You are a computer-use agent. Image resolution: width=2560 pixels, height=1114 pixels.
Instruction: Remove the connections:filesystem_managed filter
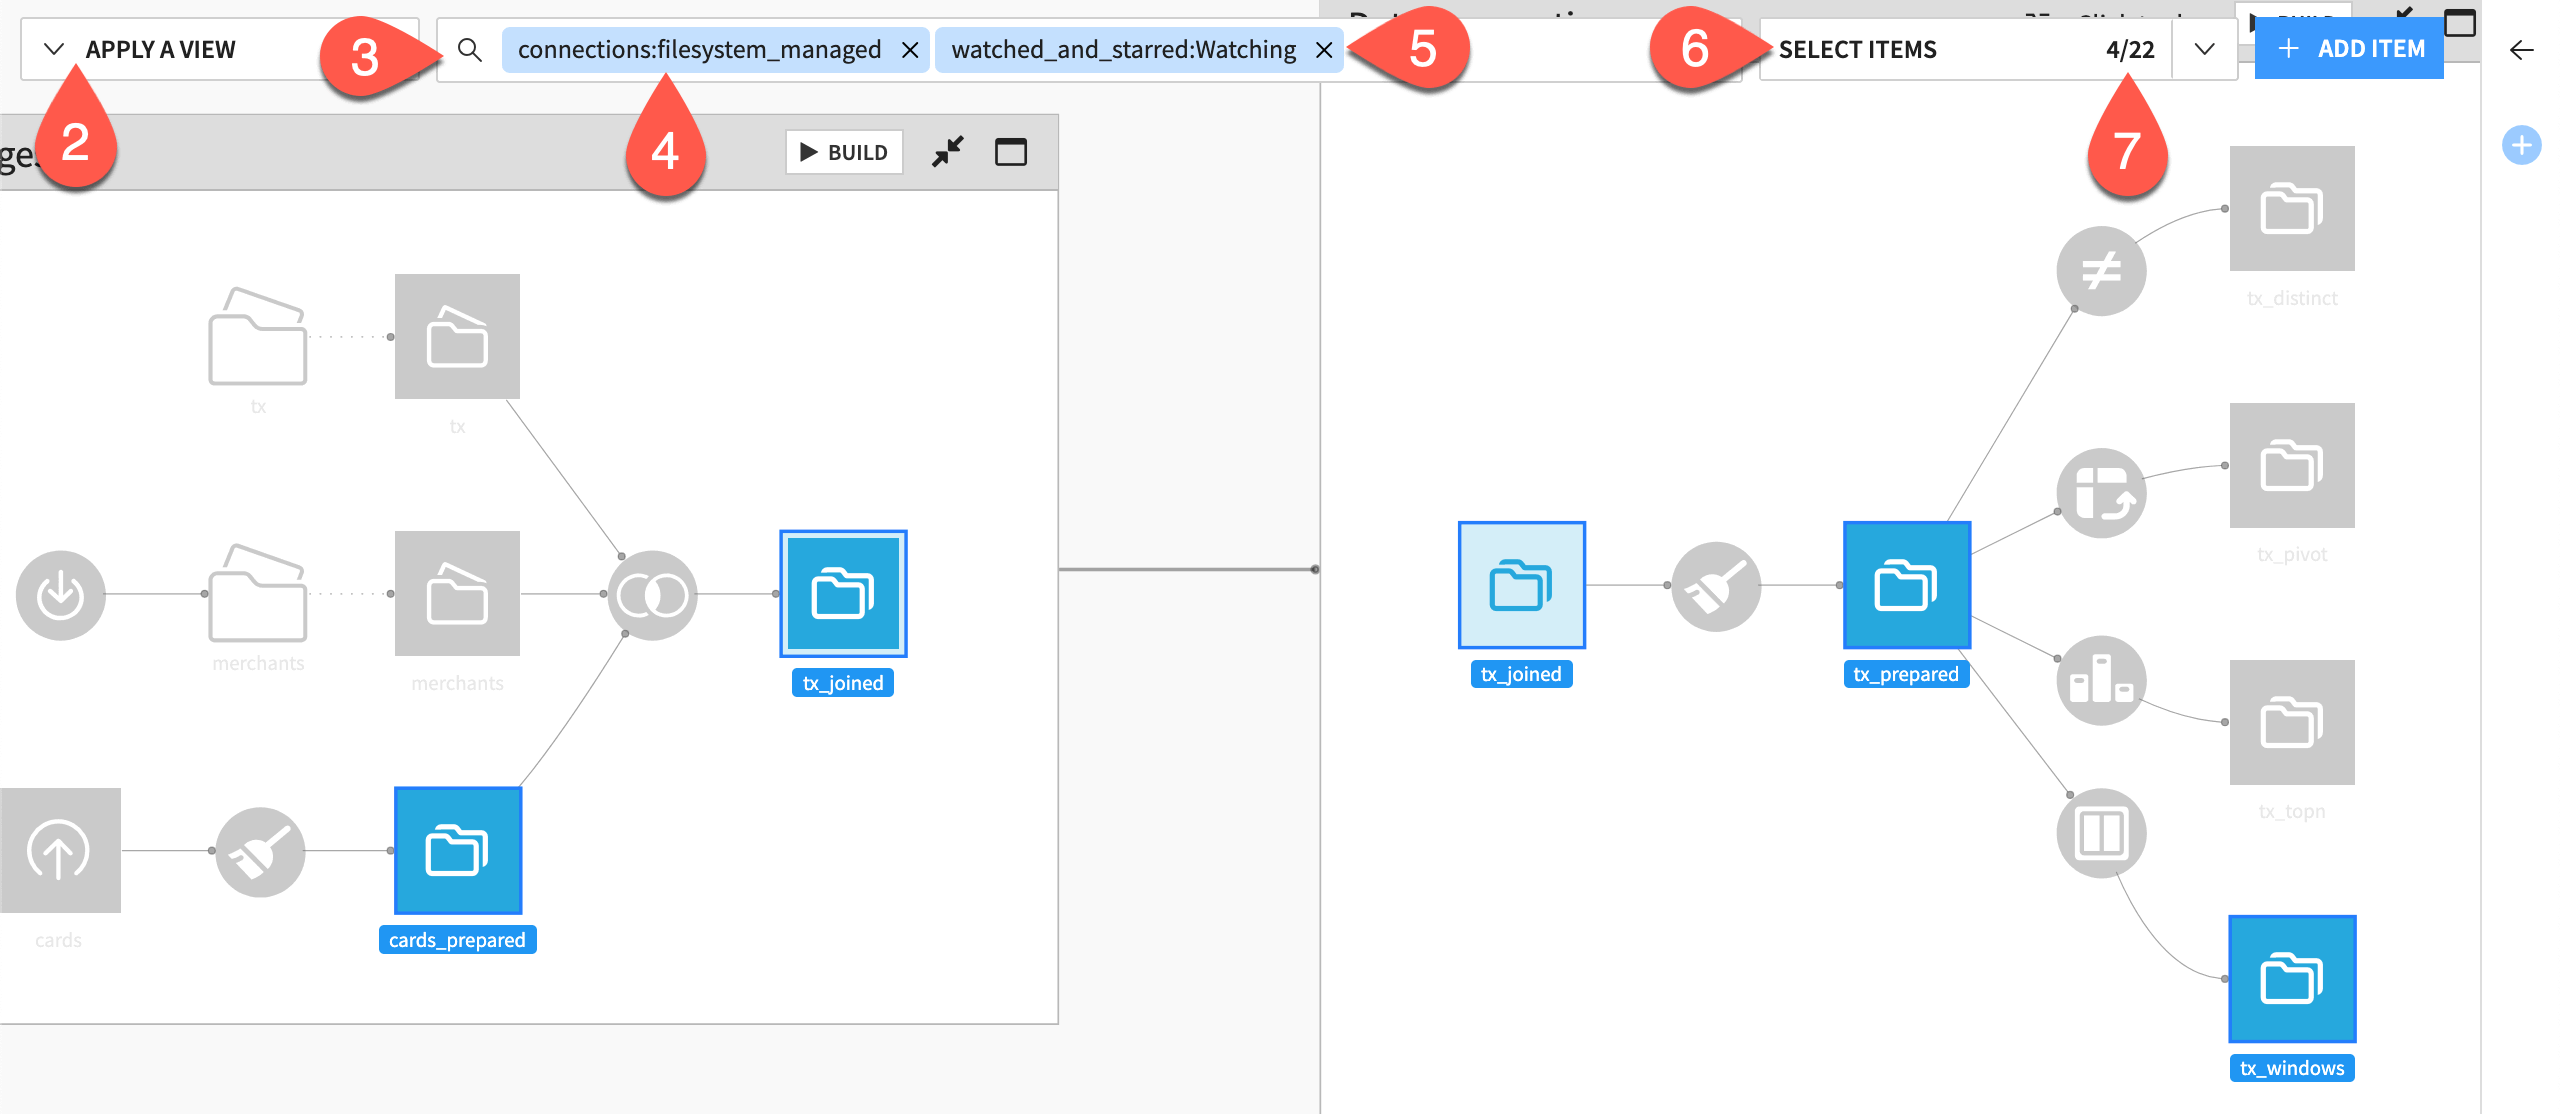[x=911, y=50]
